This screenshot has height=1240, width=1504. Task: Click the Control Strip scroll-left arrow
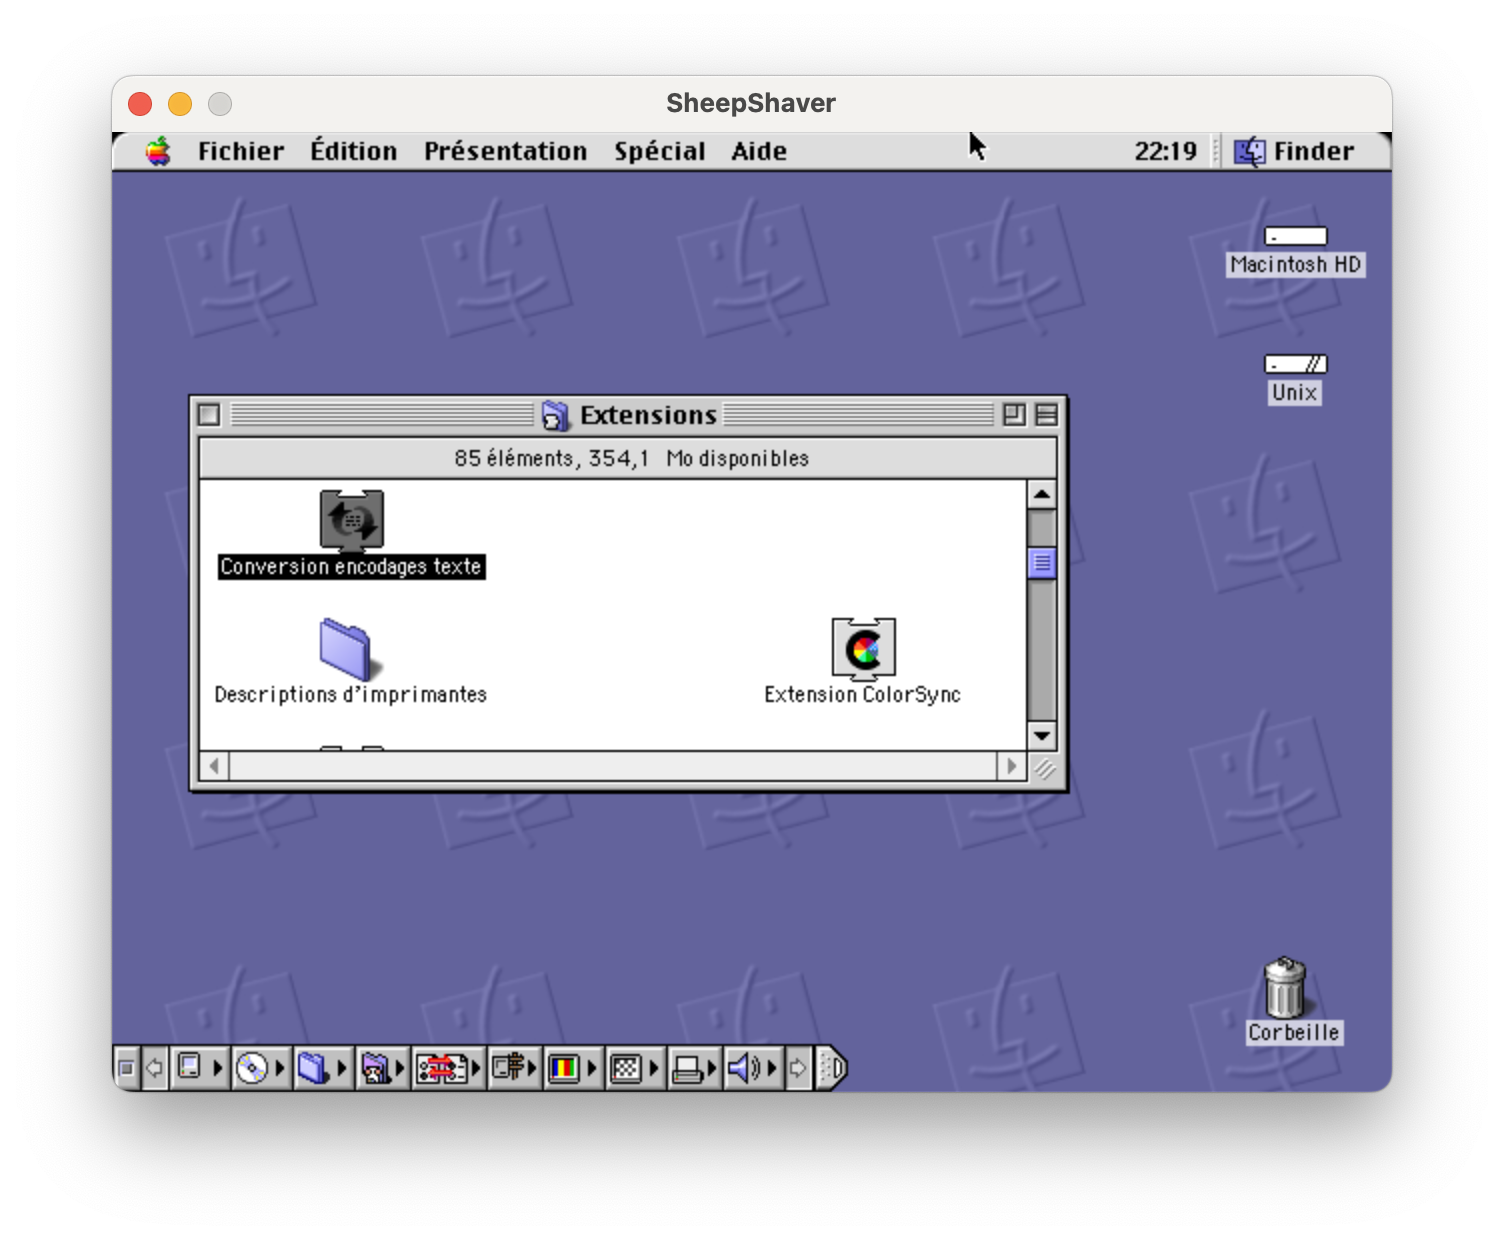[x=155, y=1068]
